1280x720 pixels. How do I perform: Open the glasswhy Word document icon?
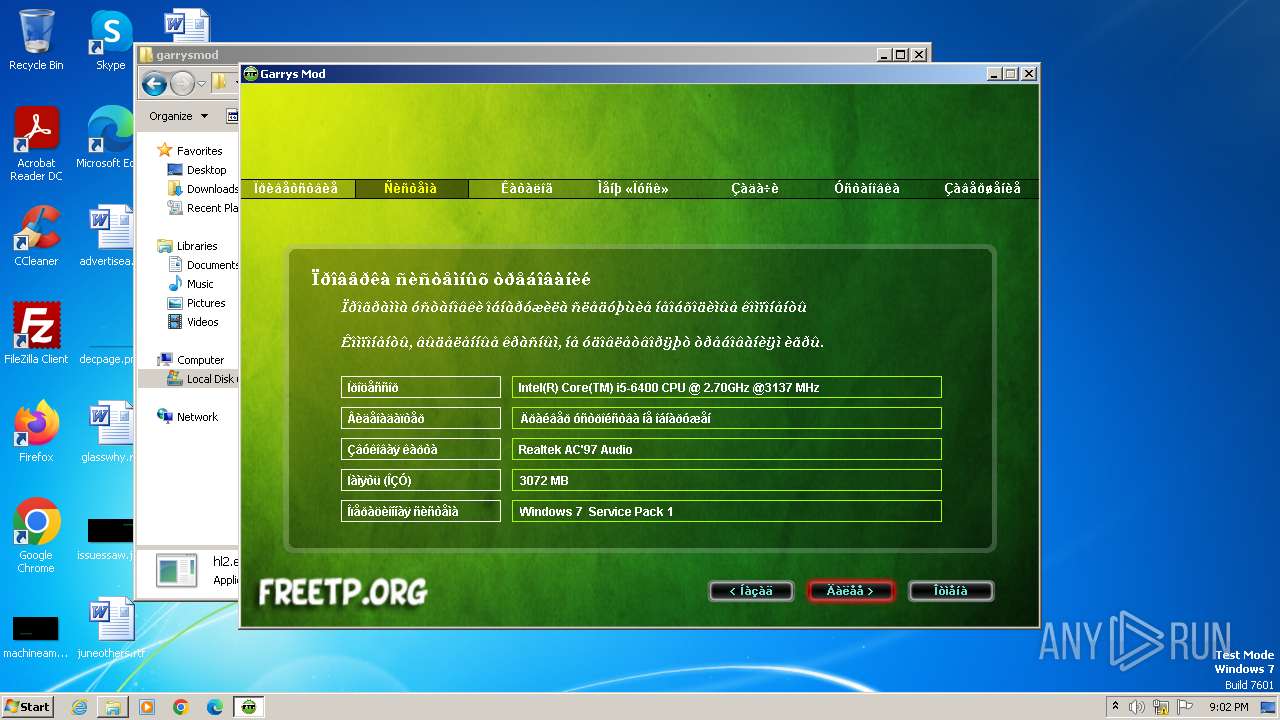click(108, 431)
